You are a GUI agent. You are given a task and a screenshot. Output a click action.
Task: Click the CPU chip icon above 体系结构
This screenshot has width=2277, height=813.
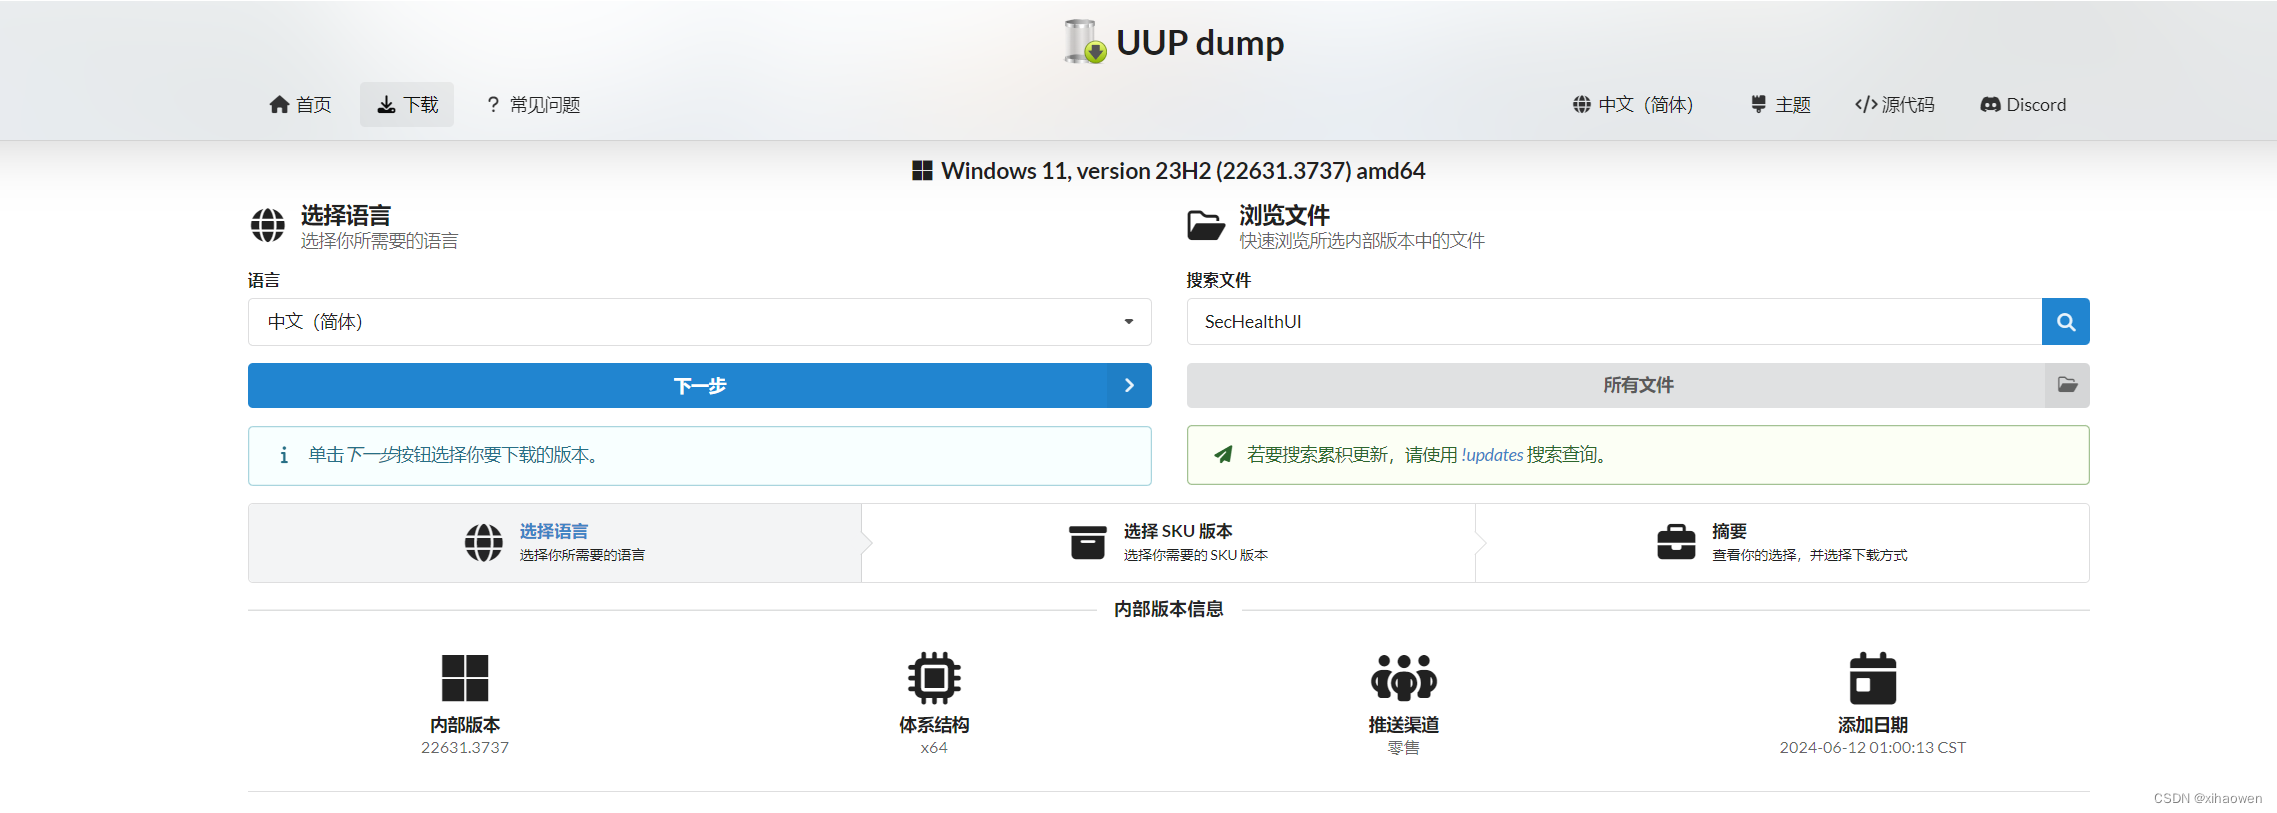click(934, 678)
